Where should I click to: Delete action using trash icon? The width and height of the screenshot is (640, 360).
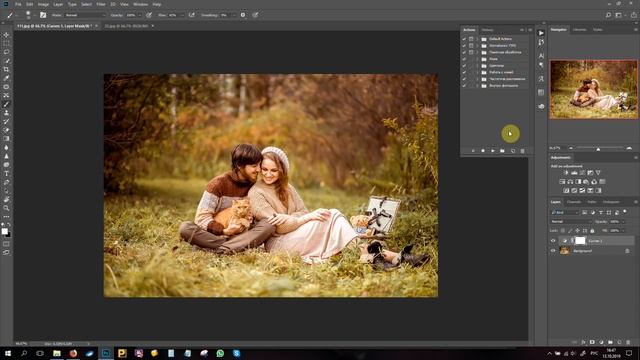click(522, 151)
